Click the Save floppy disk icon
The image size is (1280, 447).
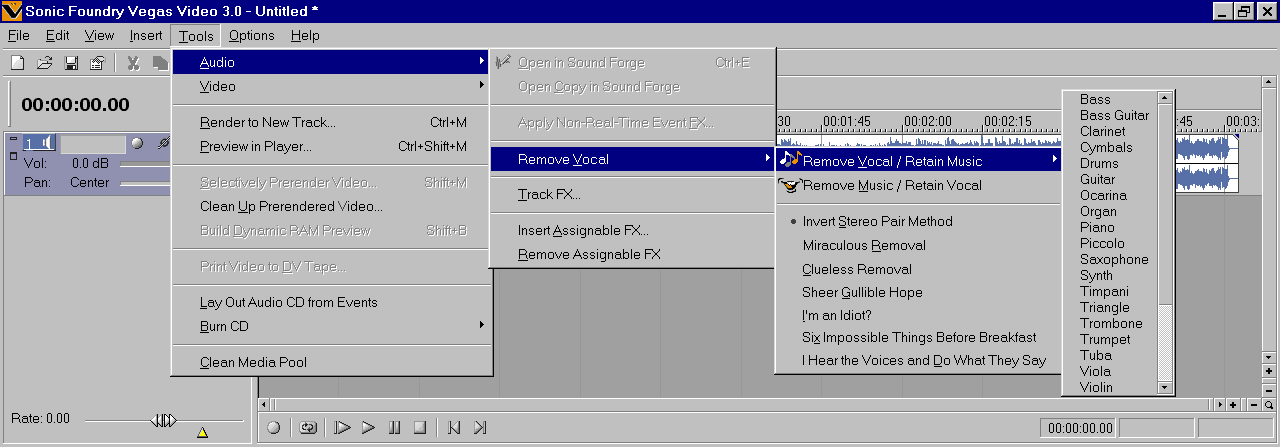click(x=71, y=63)
